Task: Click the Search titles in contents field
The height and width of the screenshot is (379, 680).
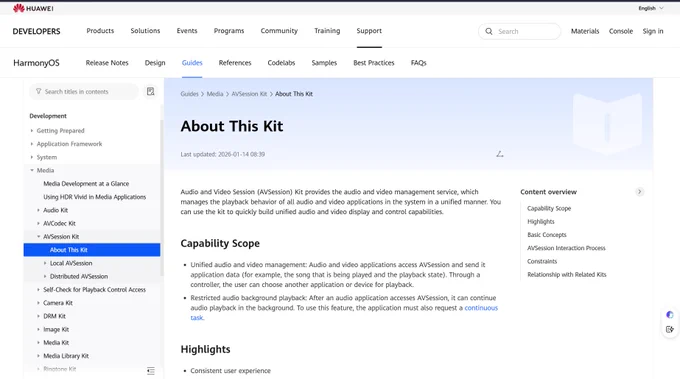Action: click(x=84, y=91)
